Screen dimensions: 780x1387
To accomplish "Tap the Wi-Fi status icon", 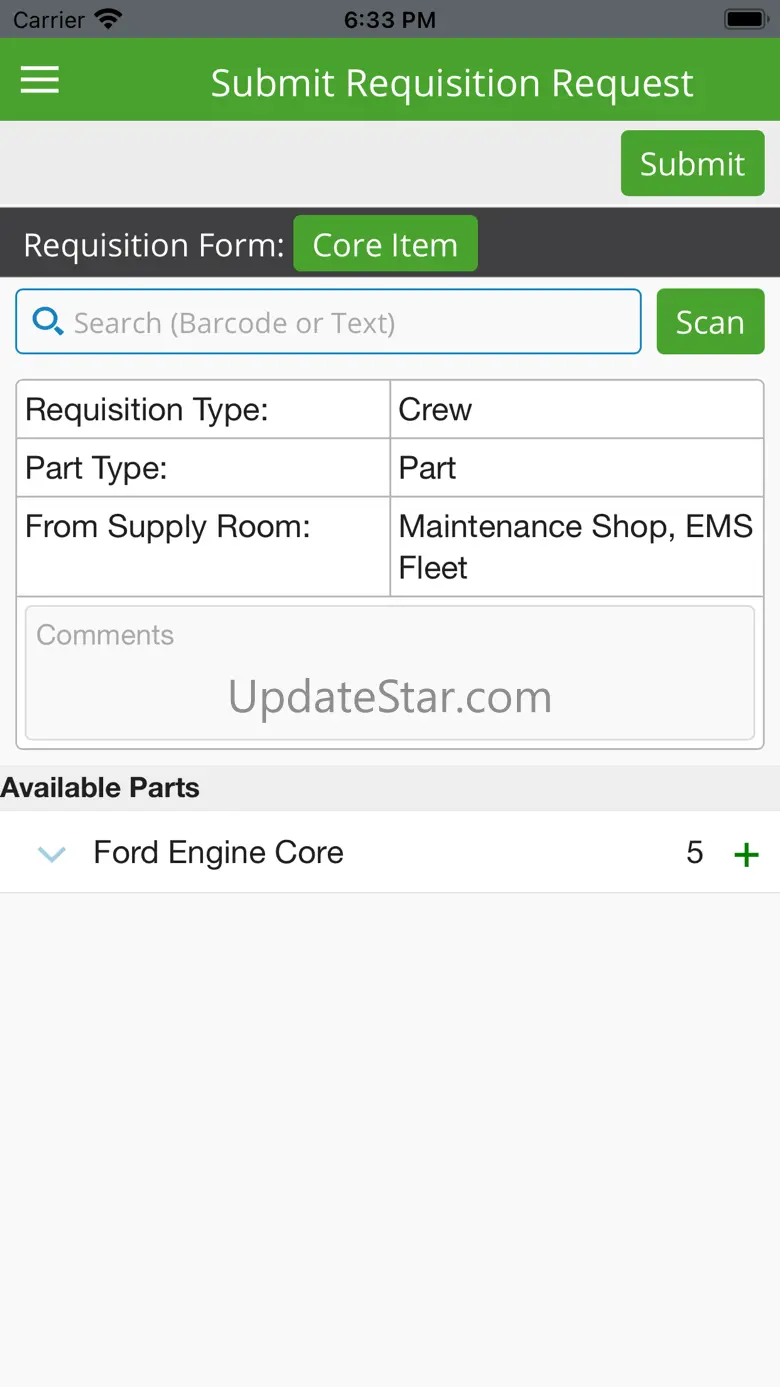I will tap(107, 19).
